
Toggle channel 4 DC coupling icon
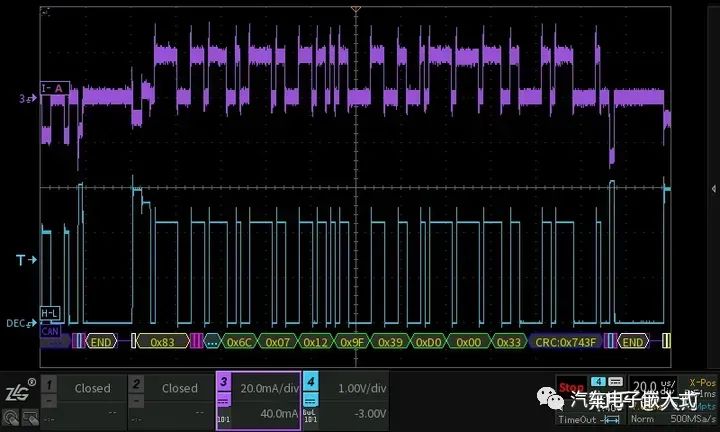pyautogui.click(x=311, y=400)
